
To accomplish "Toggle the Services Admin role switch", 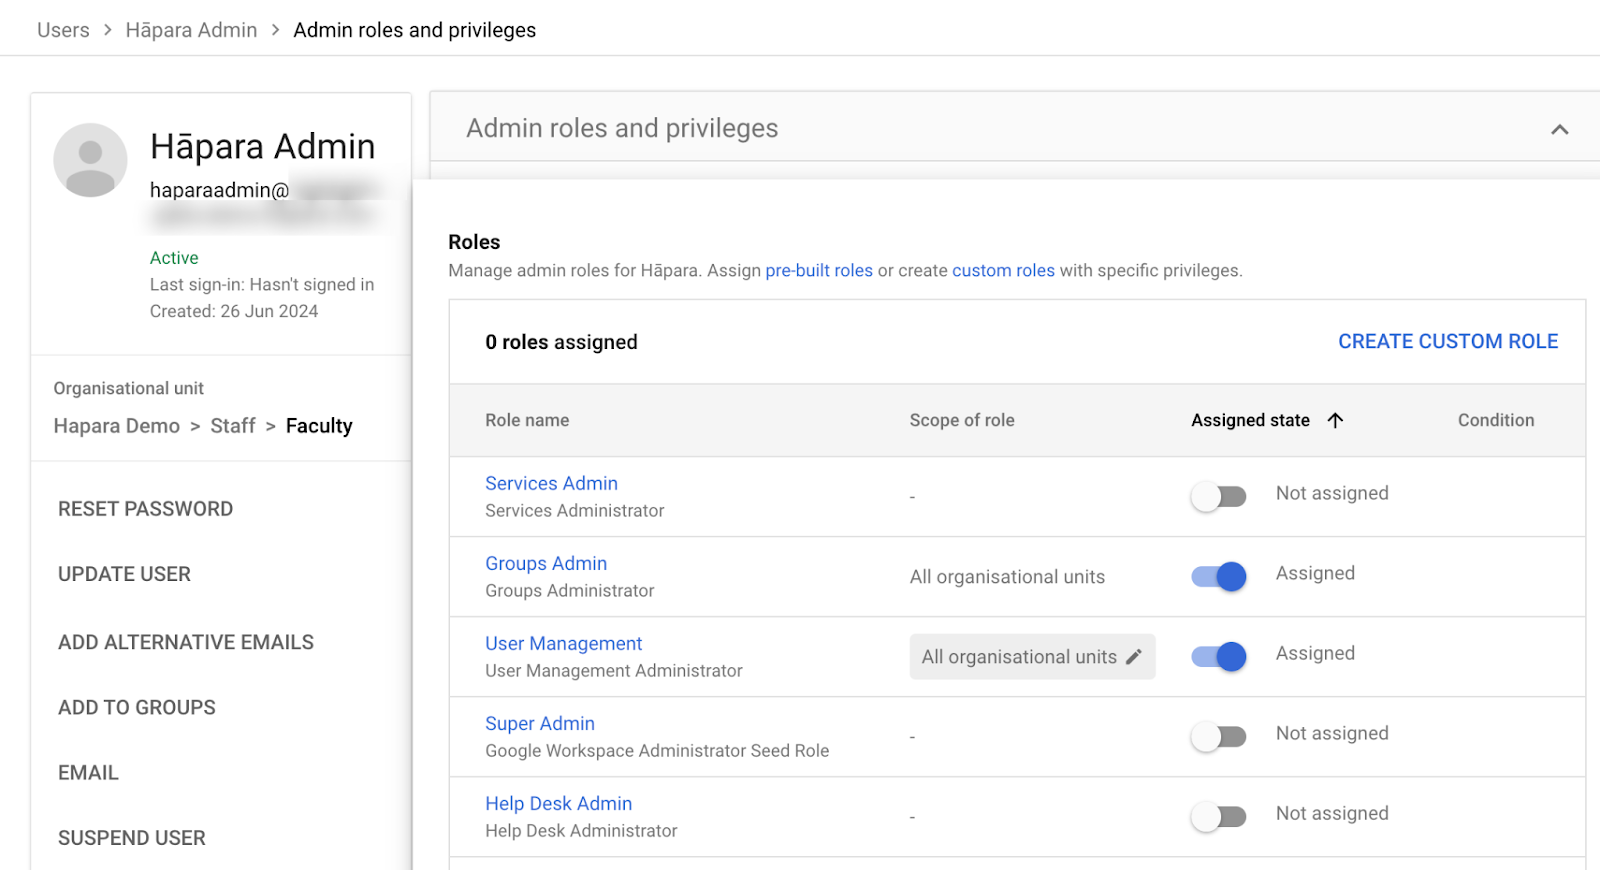I will [x=1218, y=496].
